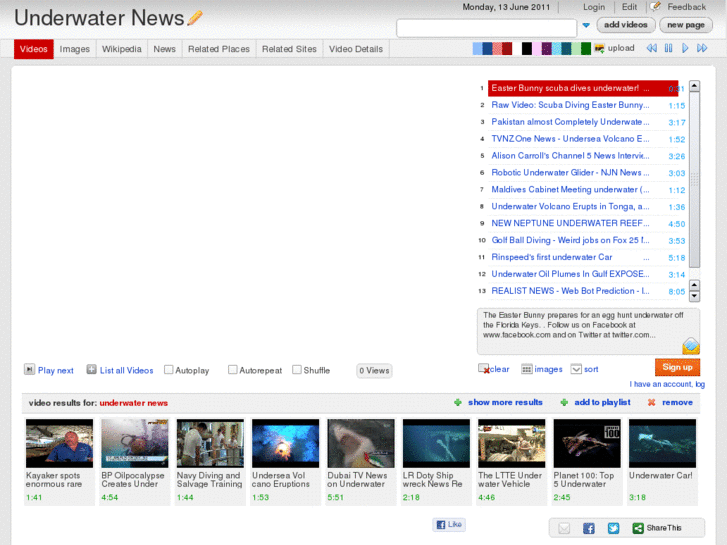The image size is (727, 545).
Task: Open the sort dropdown icon
Action: 576,369
